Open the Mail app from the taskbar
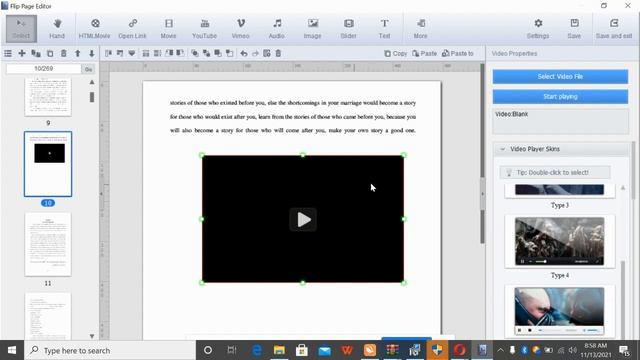 [324, 350]
